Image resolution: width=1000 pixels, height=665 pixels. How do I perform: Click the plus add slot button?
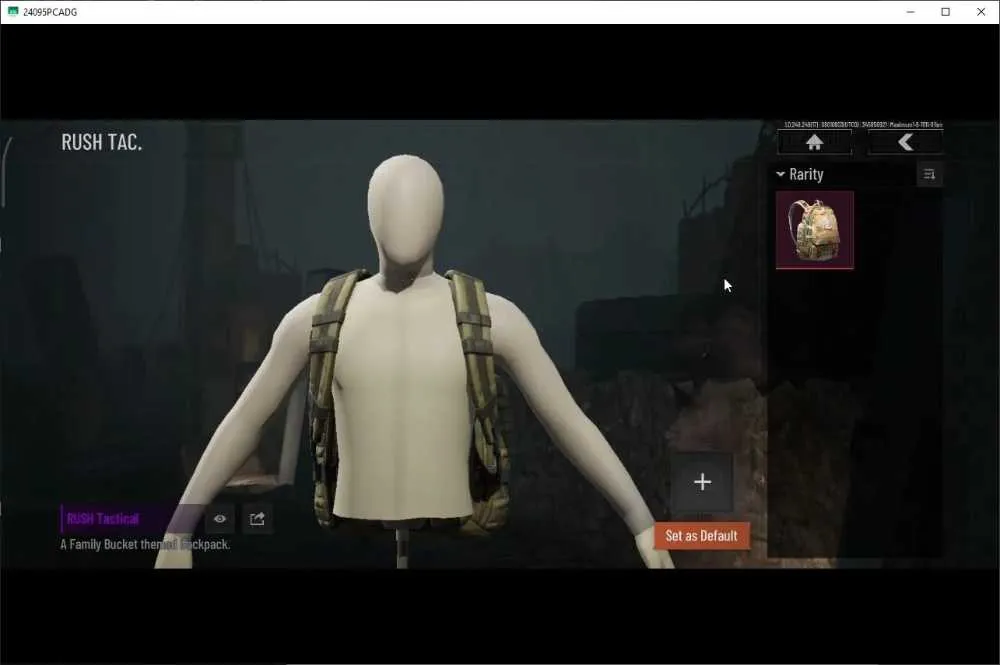click(702, 481)
